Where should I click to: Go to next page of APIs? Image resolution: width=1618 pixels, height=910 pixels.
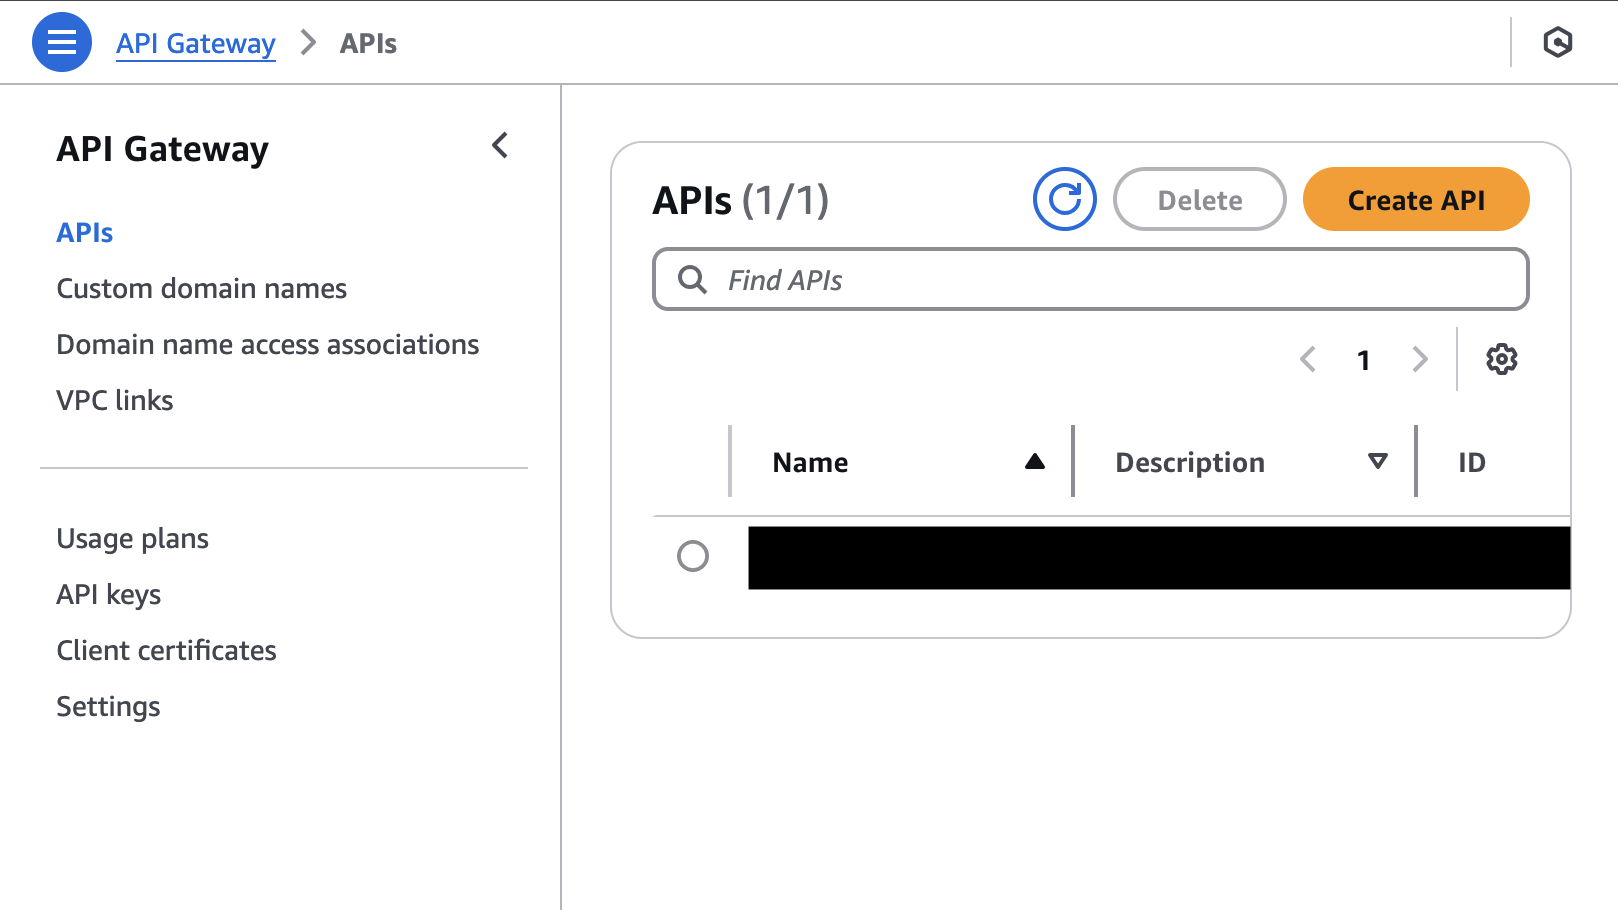[1419, 359]
